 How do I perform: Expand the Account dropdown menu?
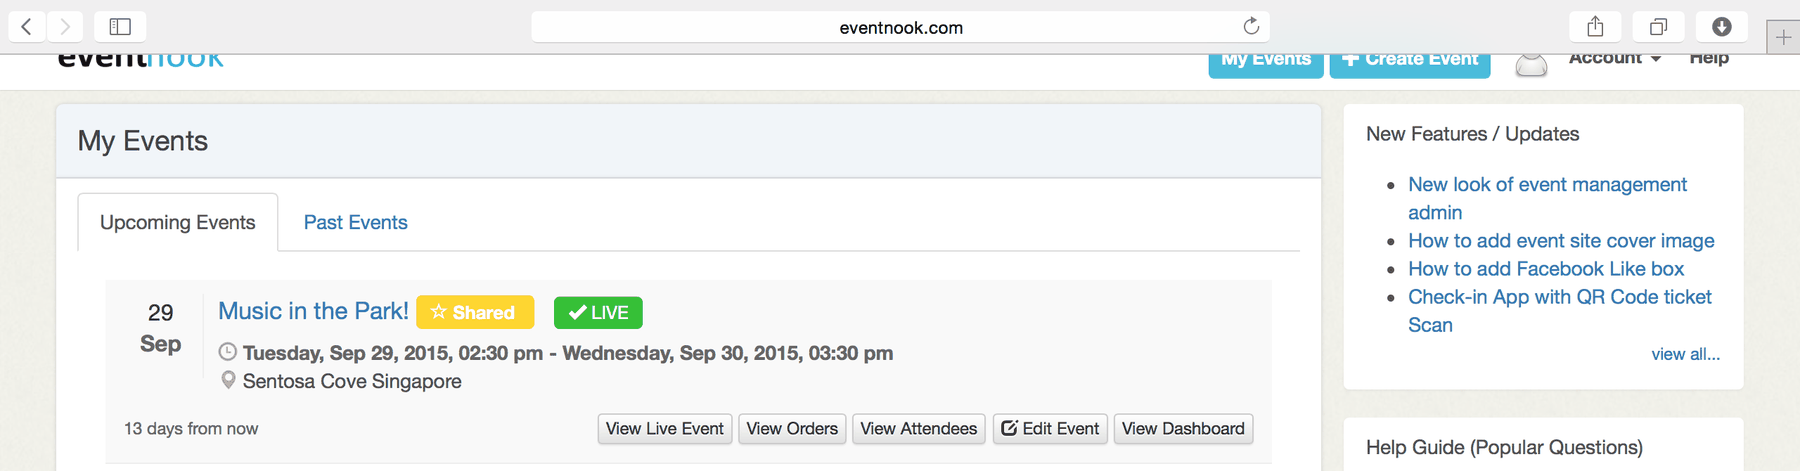click(1615, 59)
